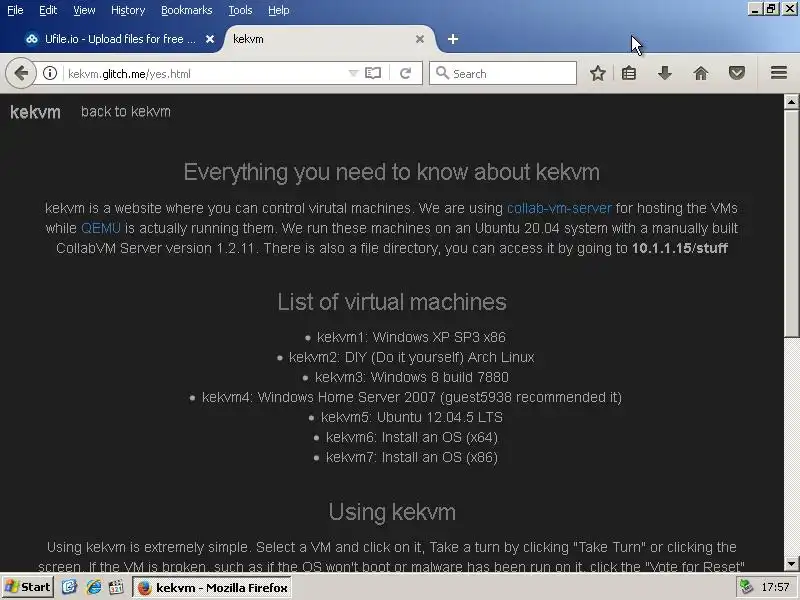Bookmark this page with the star icon
The width and height of the screenshot is (800, 600).
[597, 73]
